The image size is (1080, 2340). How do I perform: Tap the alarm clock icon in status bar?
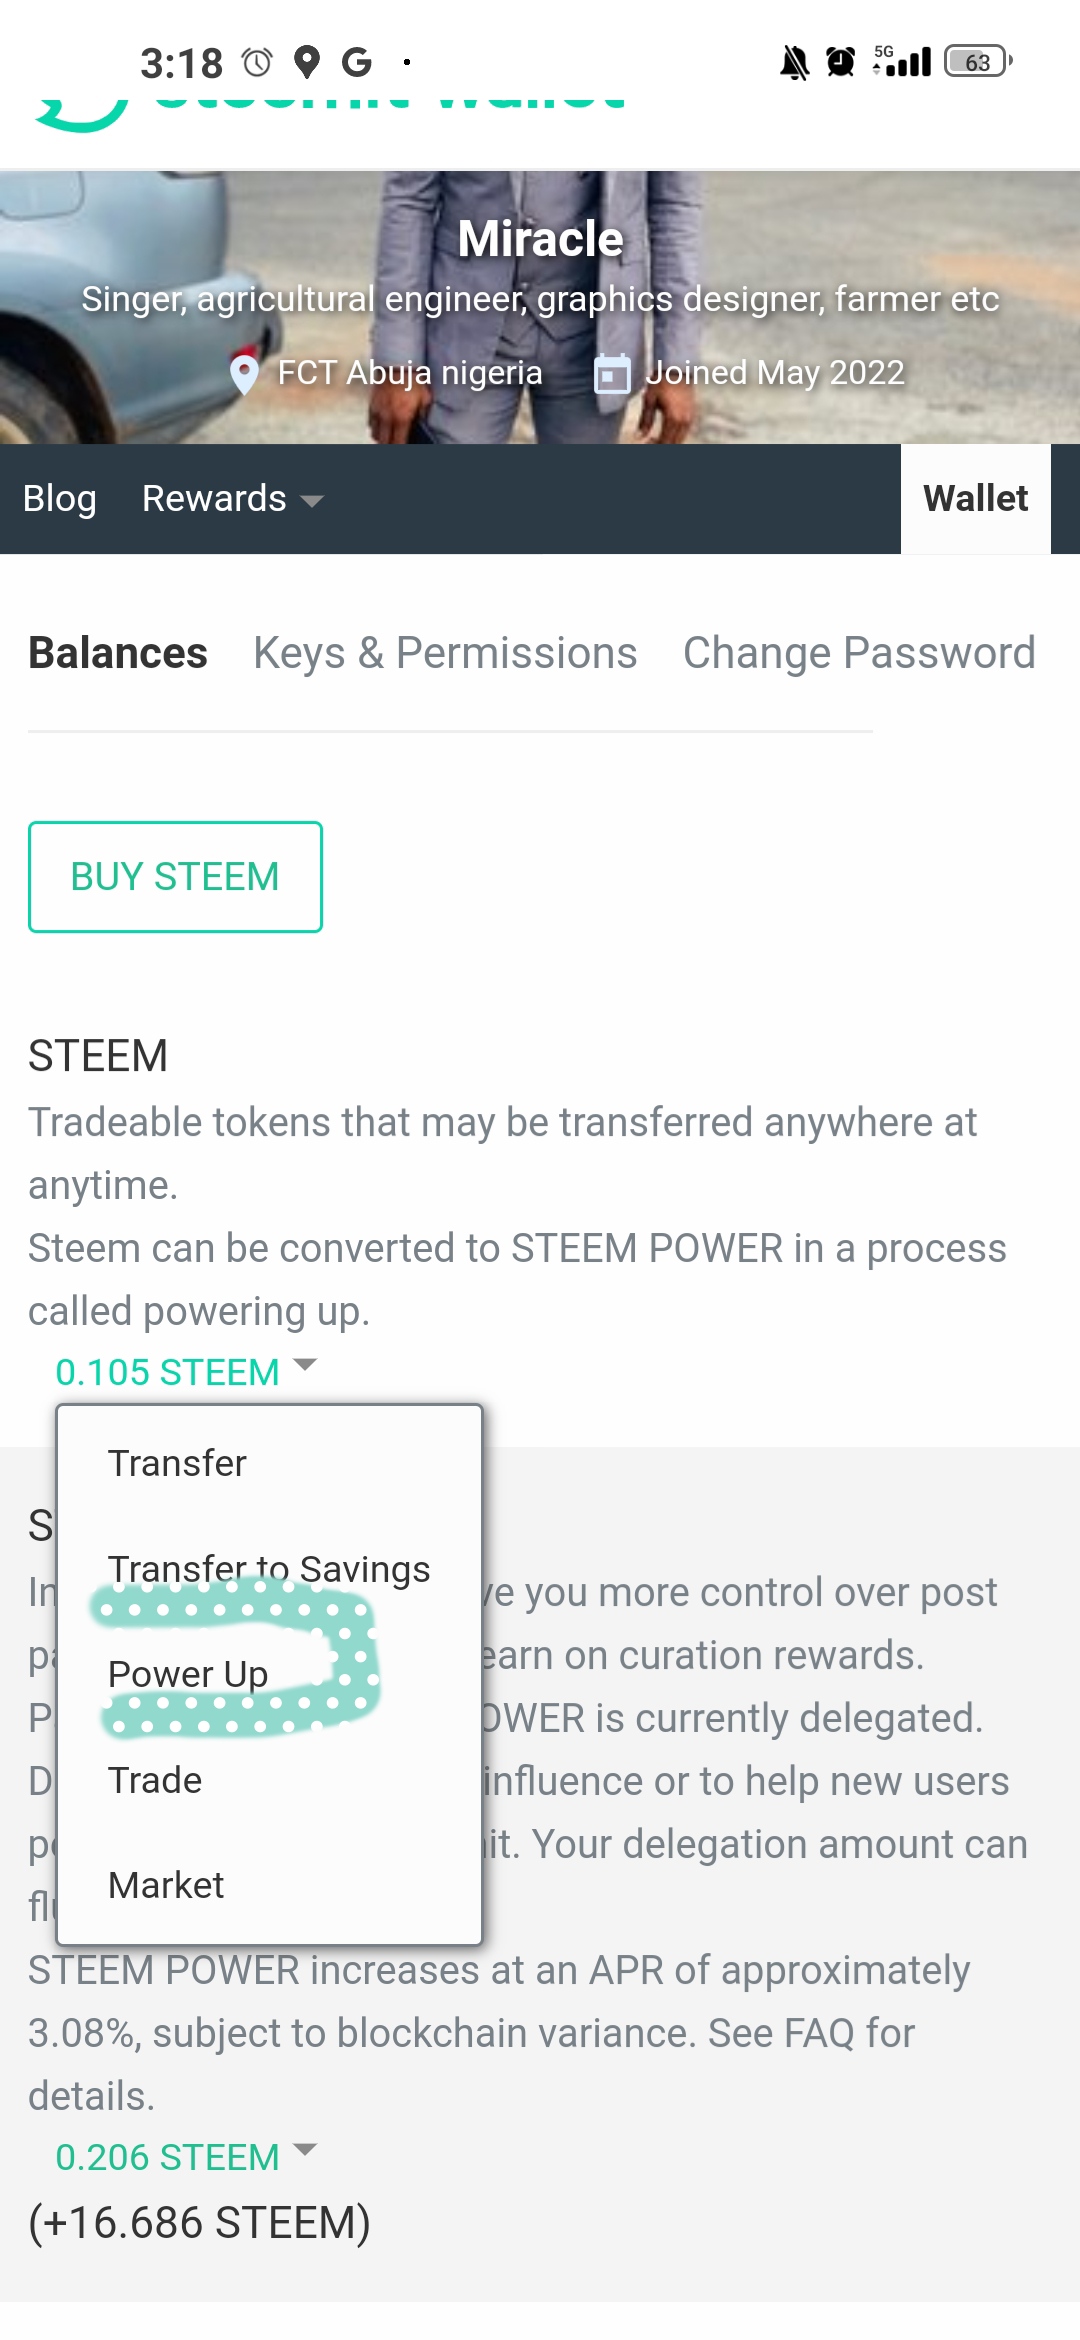(841, 62)
